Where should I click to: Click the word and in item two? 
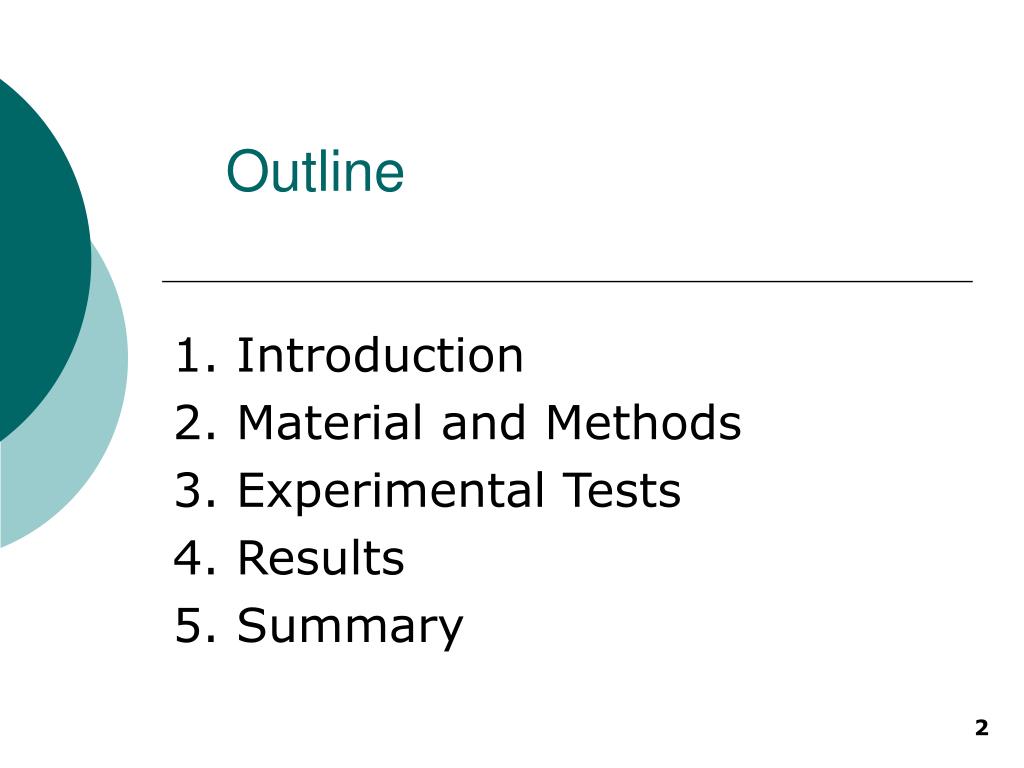[x=484, y=423]
